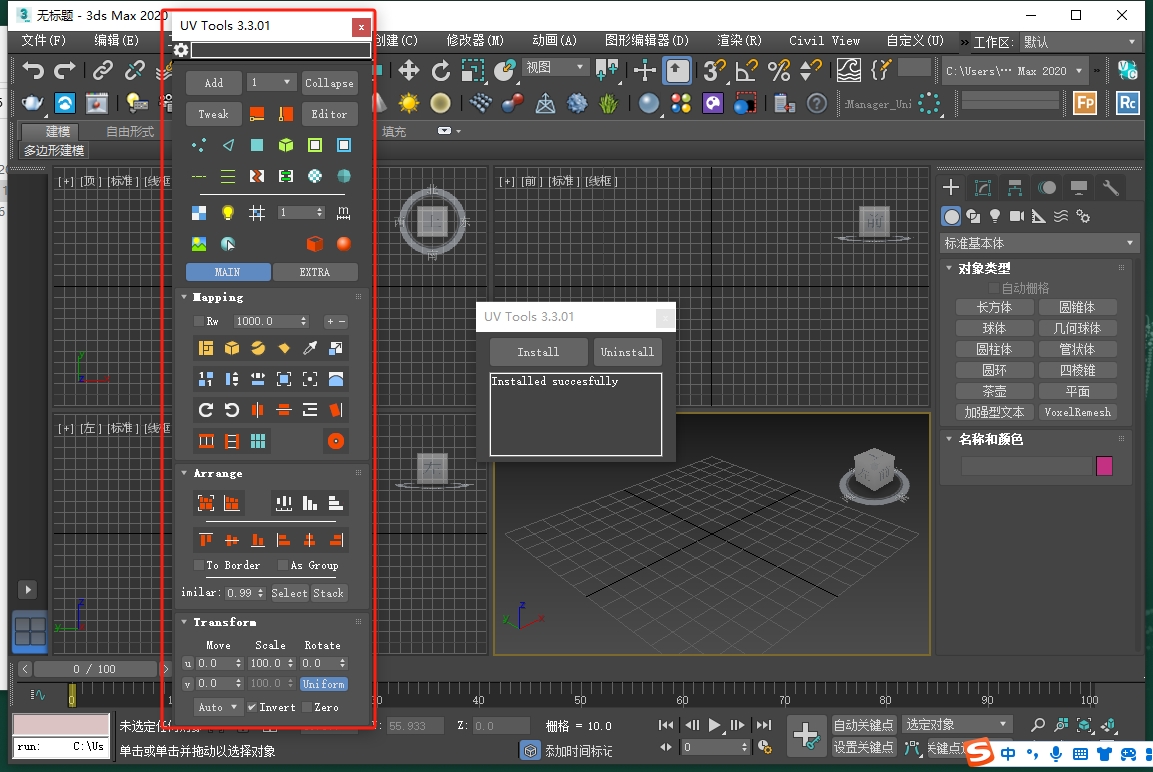Open the Auto dropdown in Transform
The height and width of the screenshot is (772, 1153).
[x=218, y=707]
